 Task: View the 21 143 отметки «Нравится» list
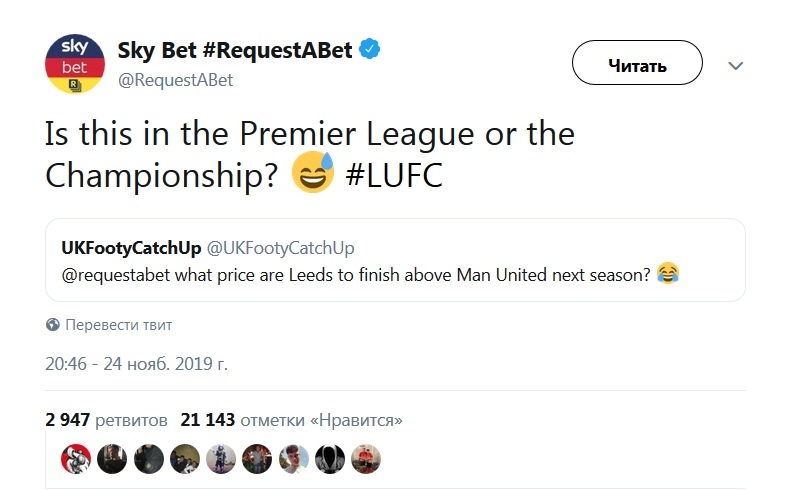[x=292, y=420]
